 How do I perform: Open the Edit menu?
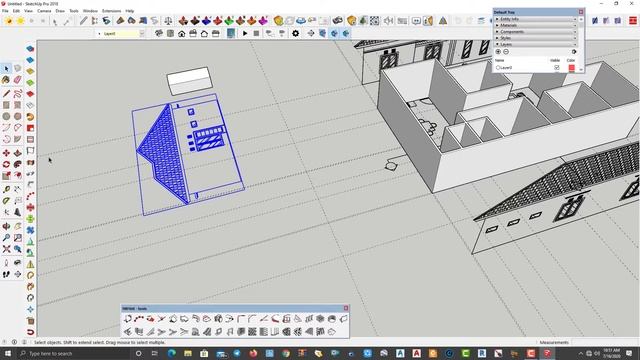pos(16,11)
